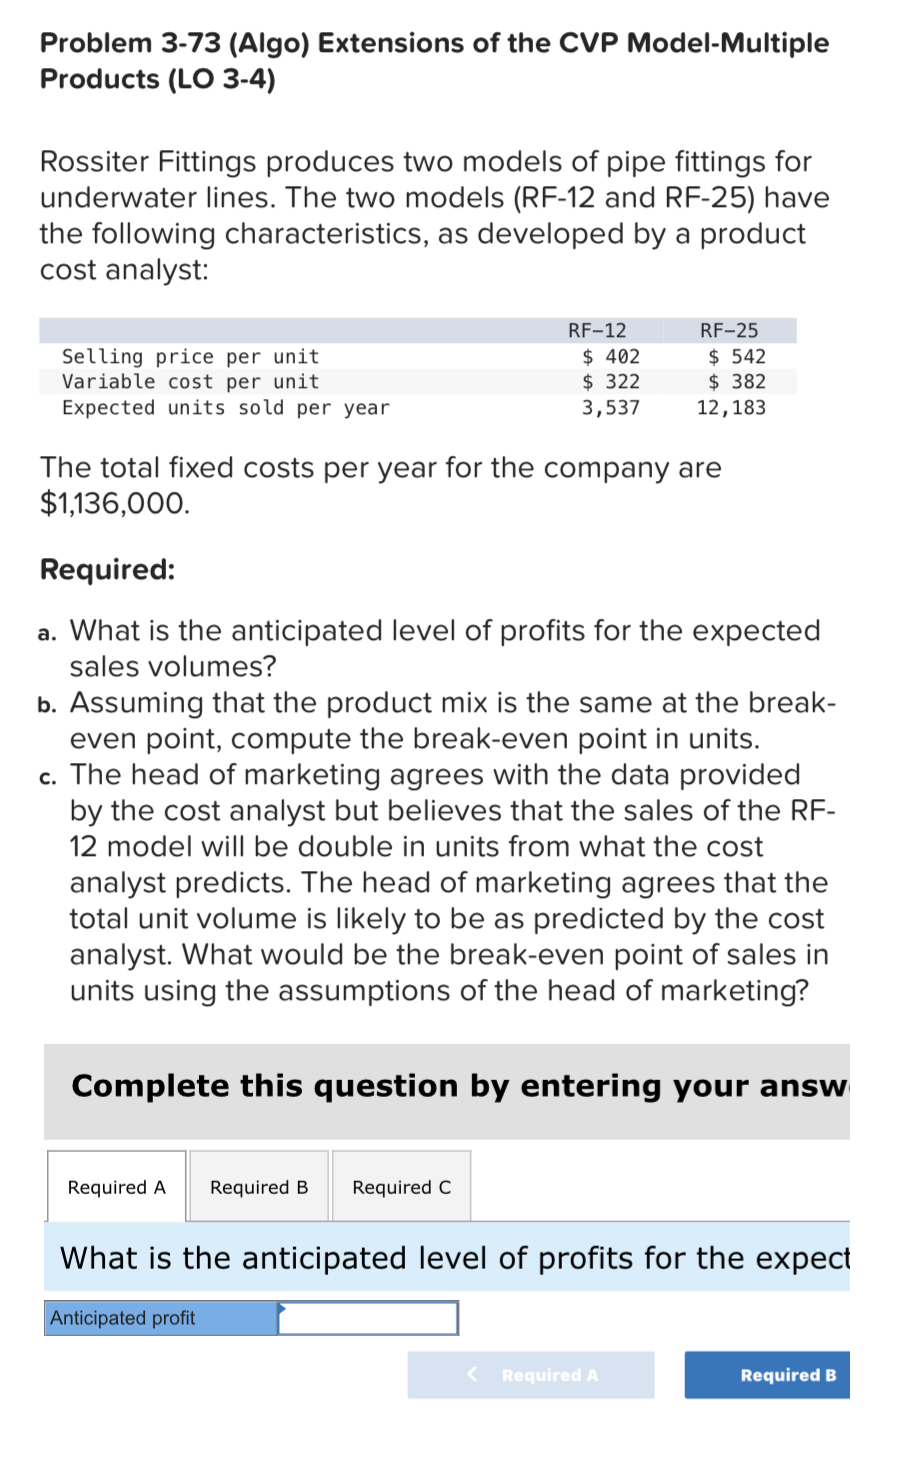924x1471 pixels.
Task: Select the RF-12 column header
Action: pyautogui.click(x=597, y=330)
